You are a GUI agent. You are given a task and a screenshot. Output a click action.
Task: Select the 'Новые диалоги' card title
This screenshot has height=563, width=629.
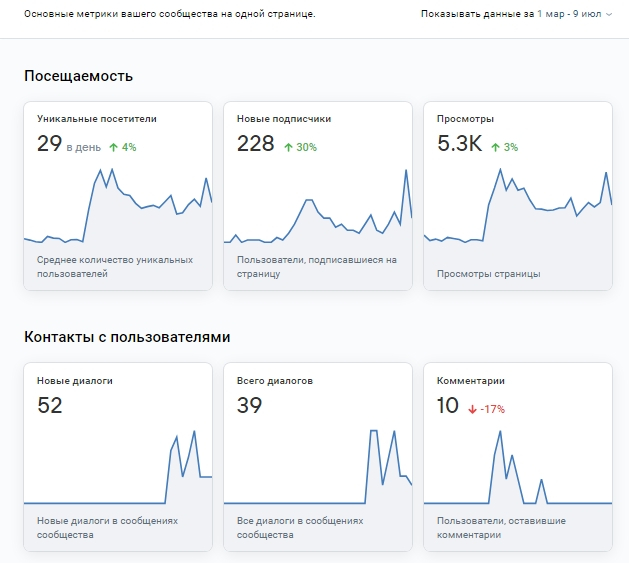coord(75,380)
